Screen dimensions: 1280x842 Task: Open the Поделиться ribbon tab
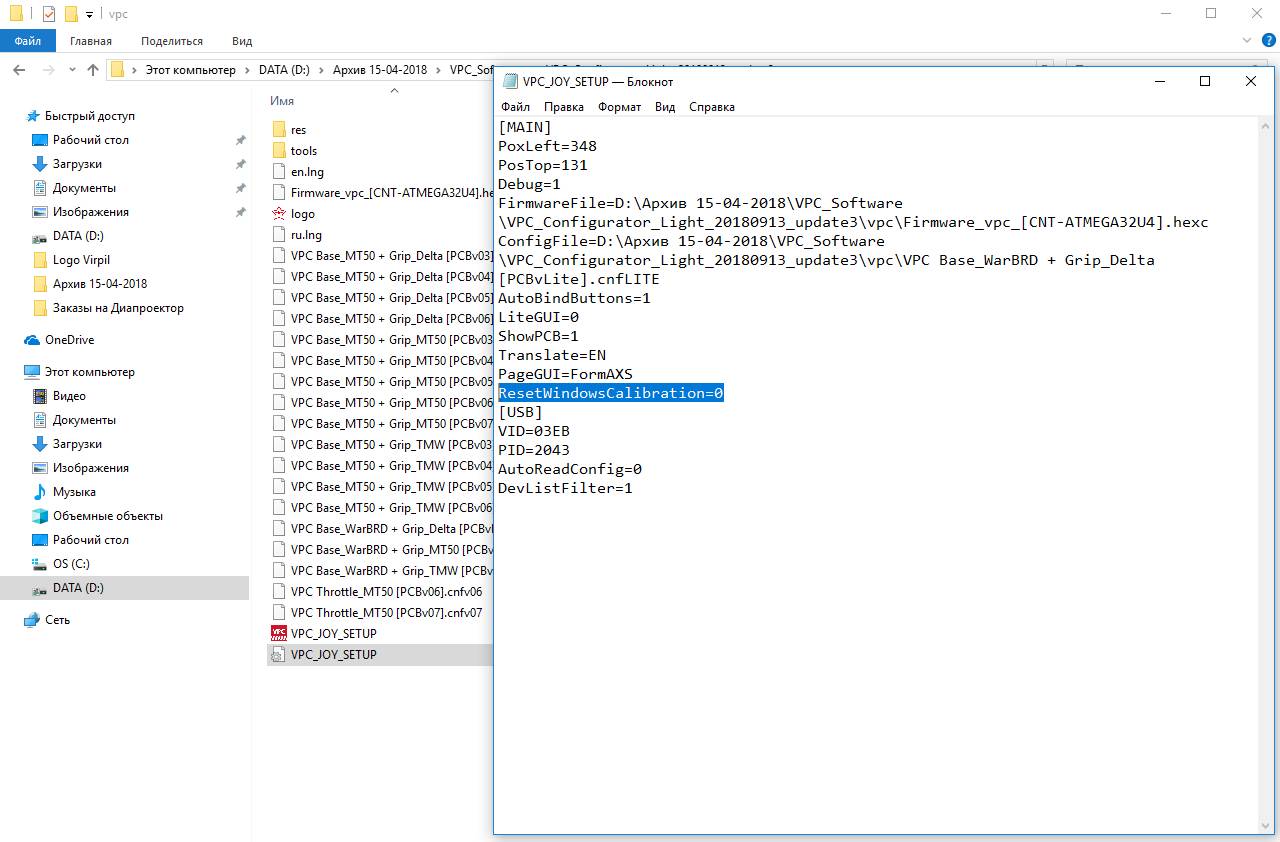click(x=172, y=41)
